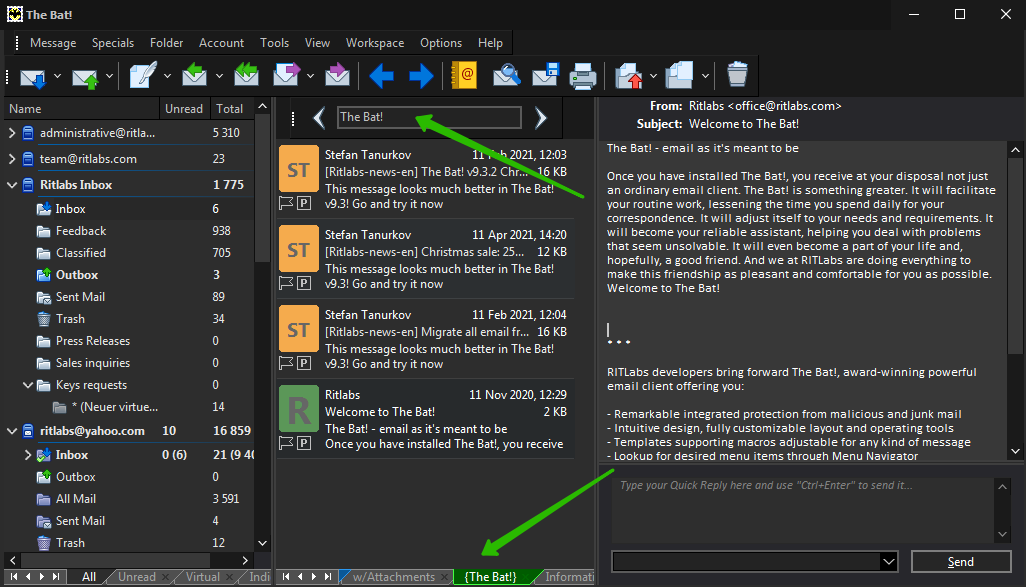
Task: Open the Quick Reply template combo box
Action: point(754,561)
